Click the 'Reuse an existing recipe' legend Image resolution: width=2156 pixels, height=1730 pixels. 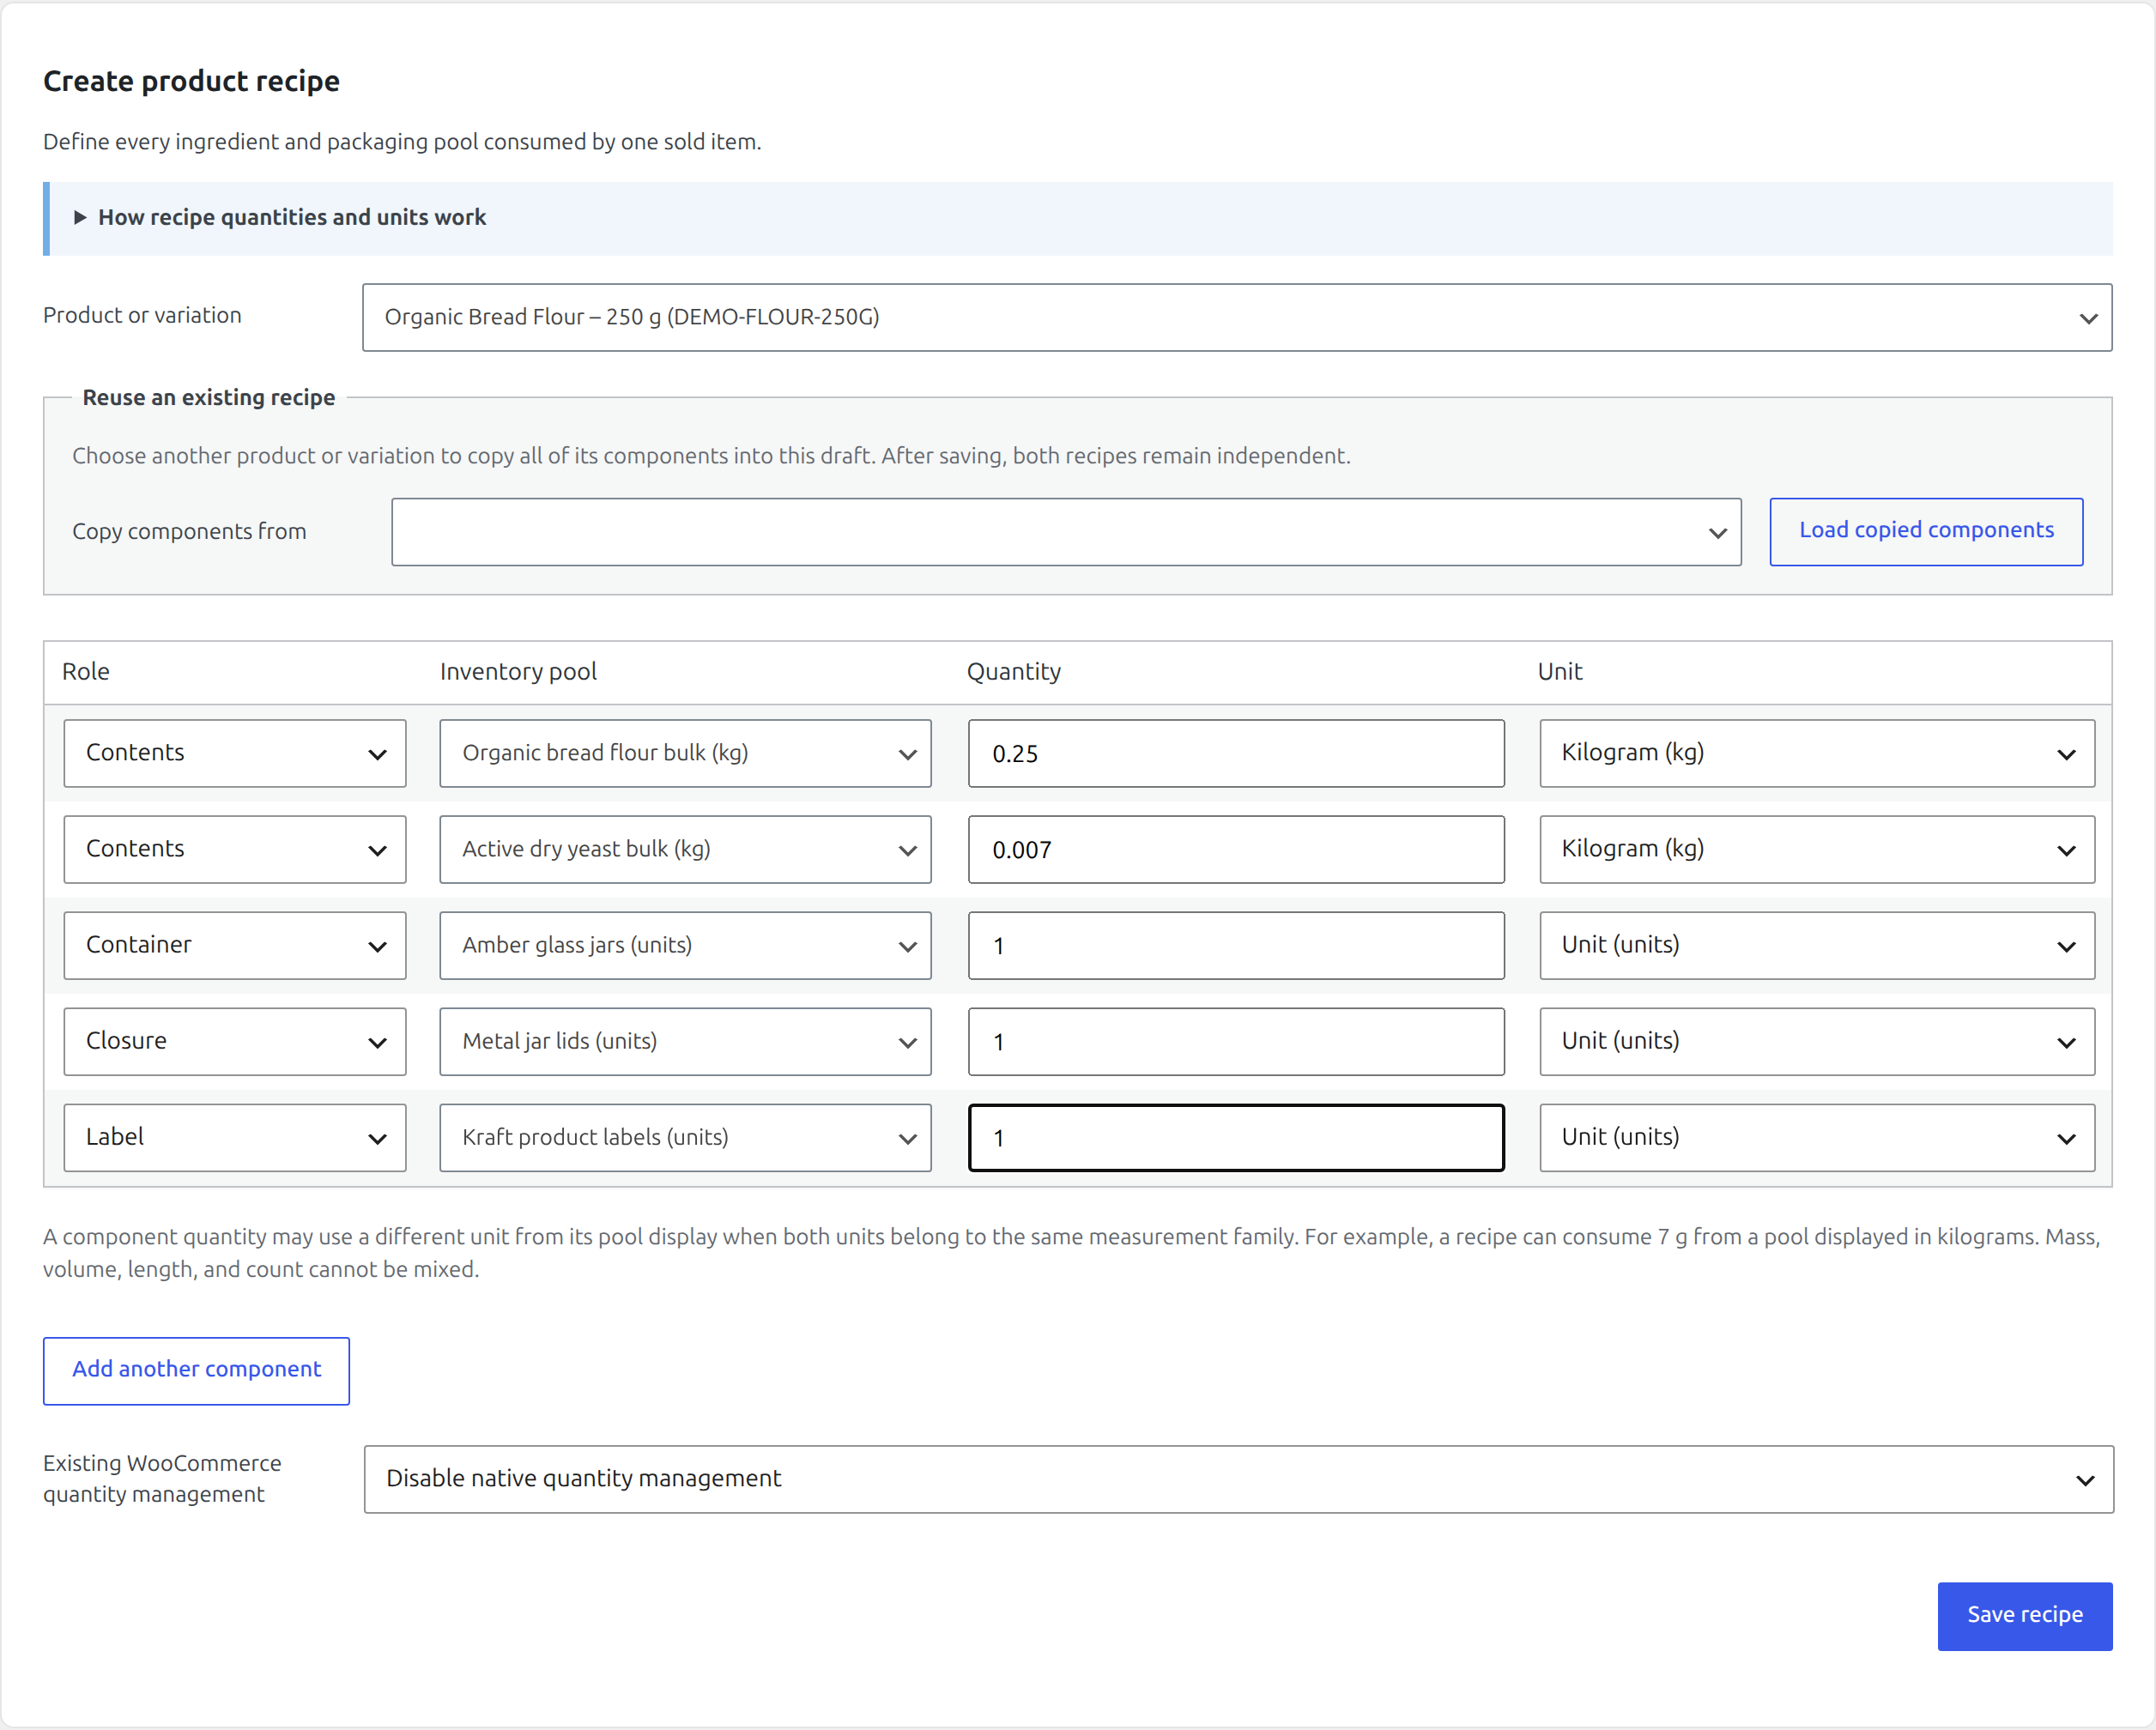point(208,397)
